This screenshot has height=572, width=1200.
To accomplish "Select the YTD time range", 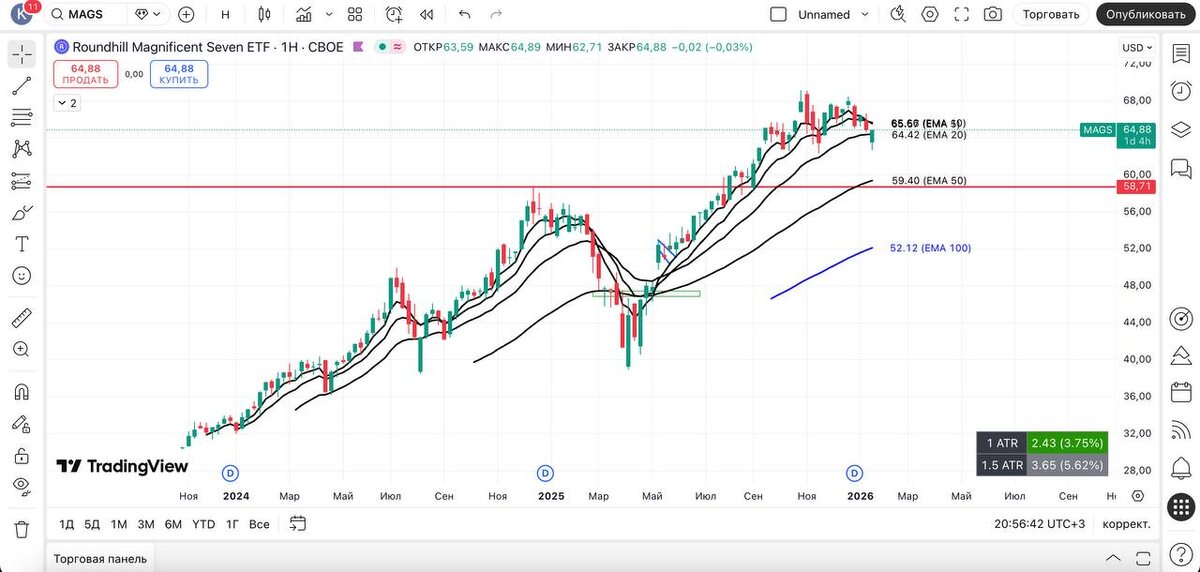I will tap(203, 524).
